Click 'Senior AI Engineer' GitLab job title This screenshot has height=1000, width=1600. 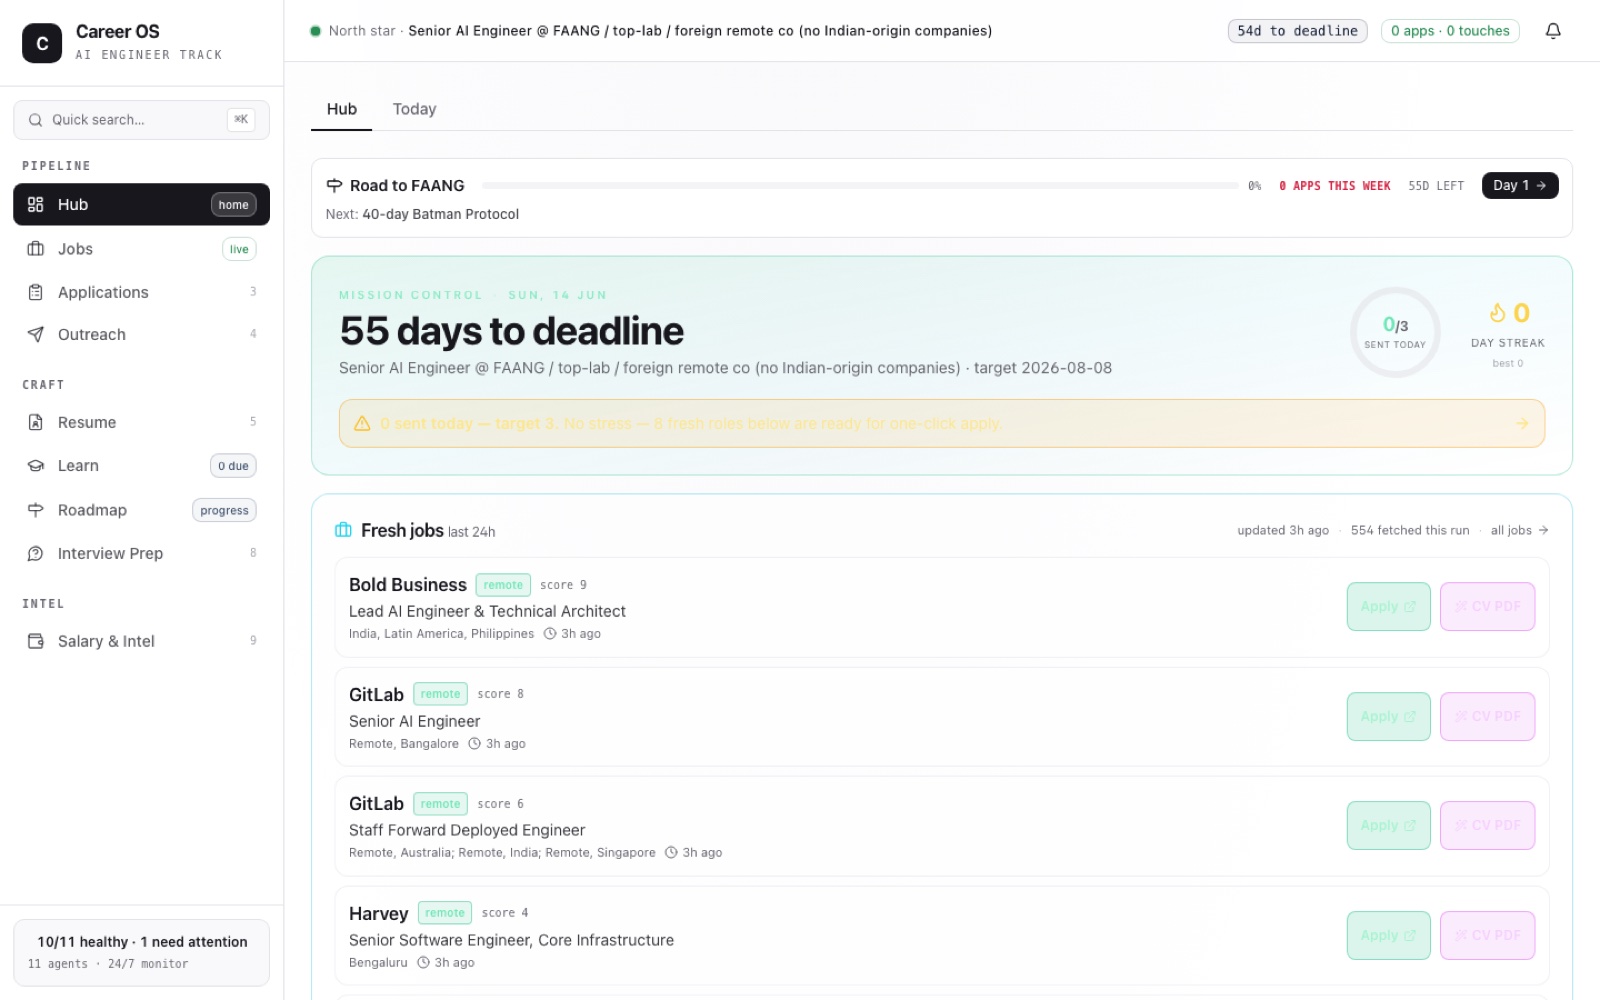coord(414,722)
